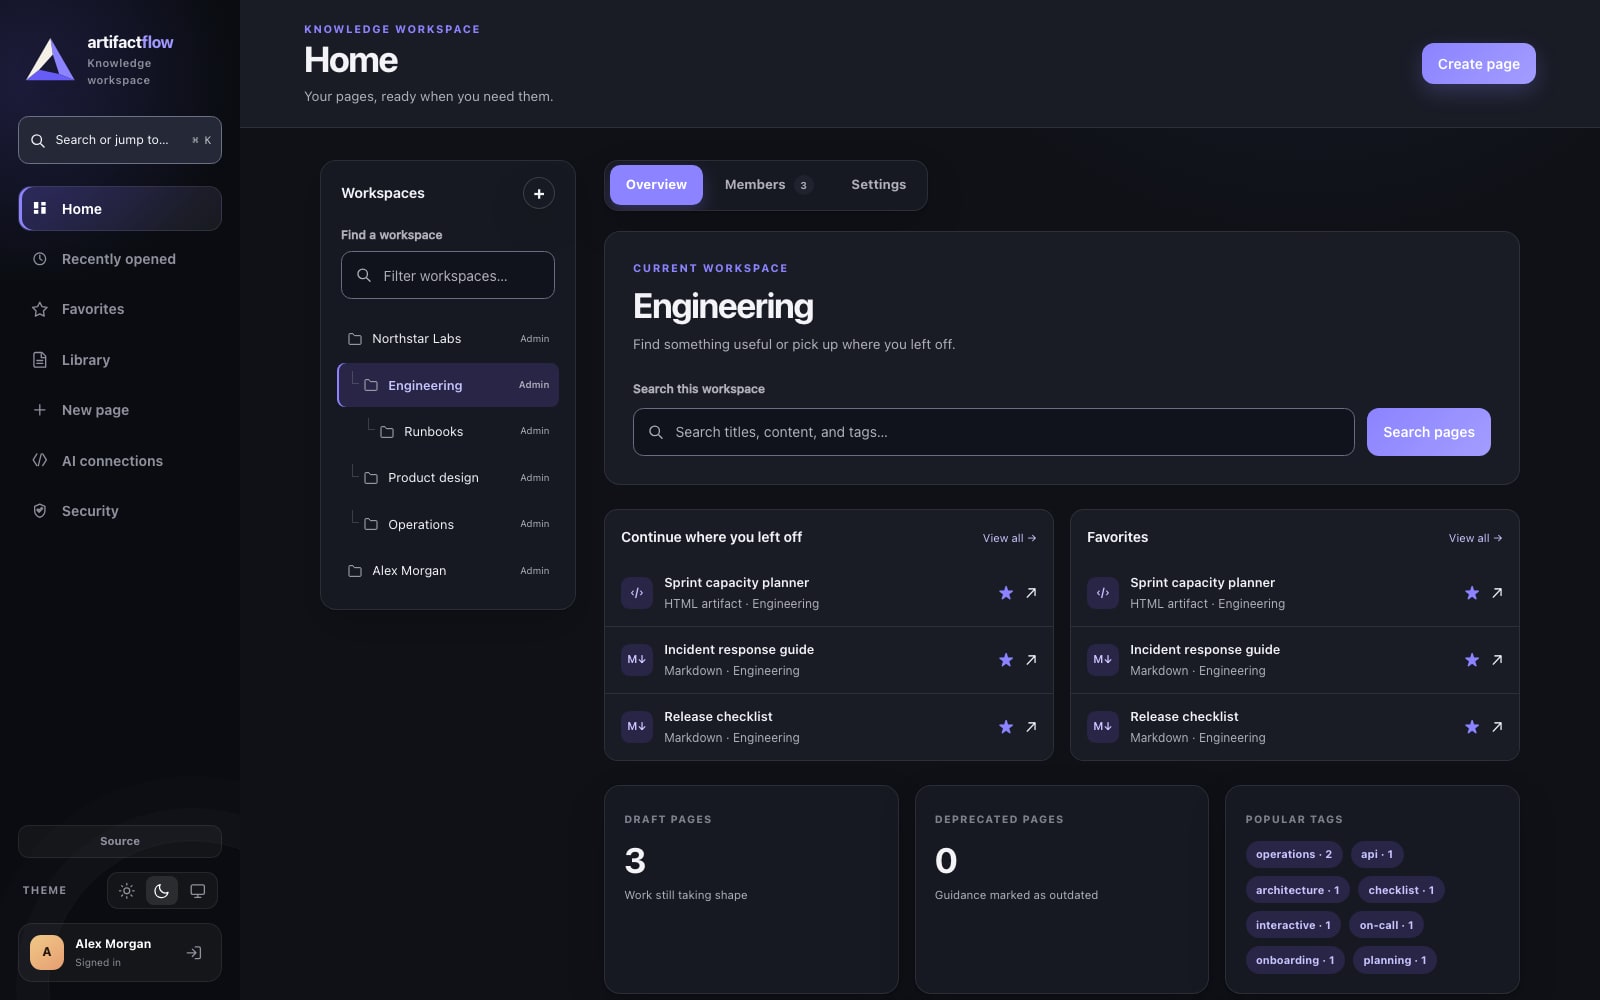Viewport: 1600px width, 1000px height.
Task: Unfavorite Sprint capacity planner in Continue list
Action: (x=1006, y=593)
